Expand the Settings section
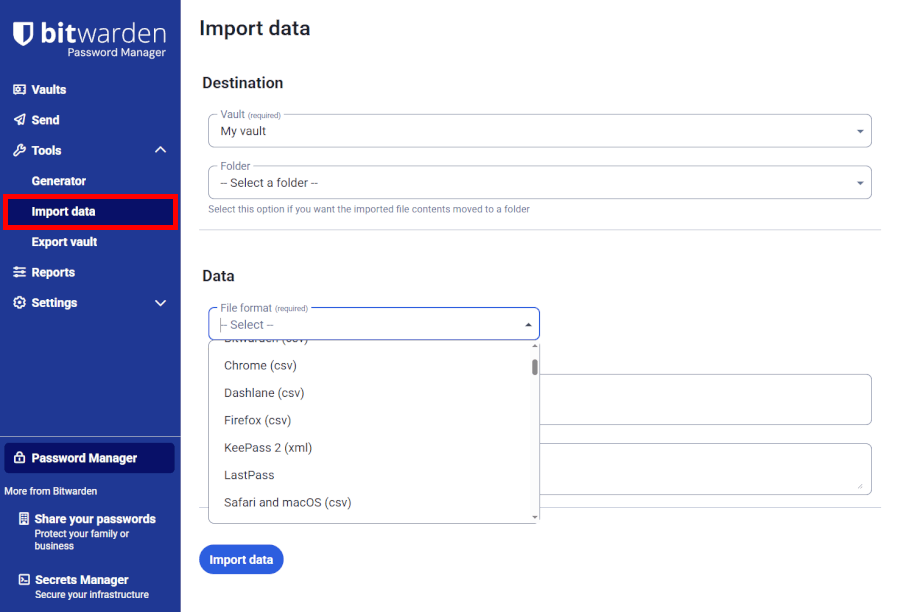The height and width of the screenshot is (612, 900). click(160, 302)
